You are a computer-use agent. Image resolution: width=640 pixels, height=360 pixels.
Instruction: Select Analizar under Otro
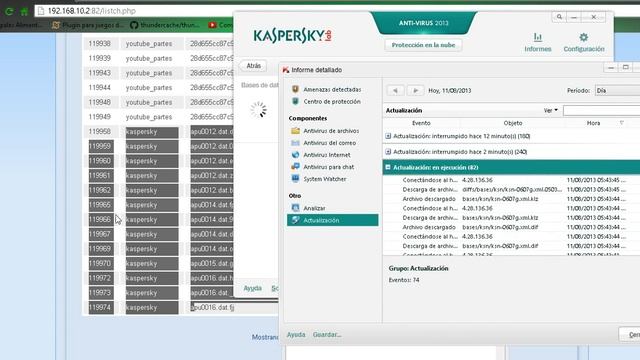click(x=314, y=208)
